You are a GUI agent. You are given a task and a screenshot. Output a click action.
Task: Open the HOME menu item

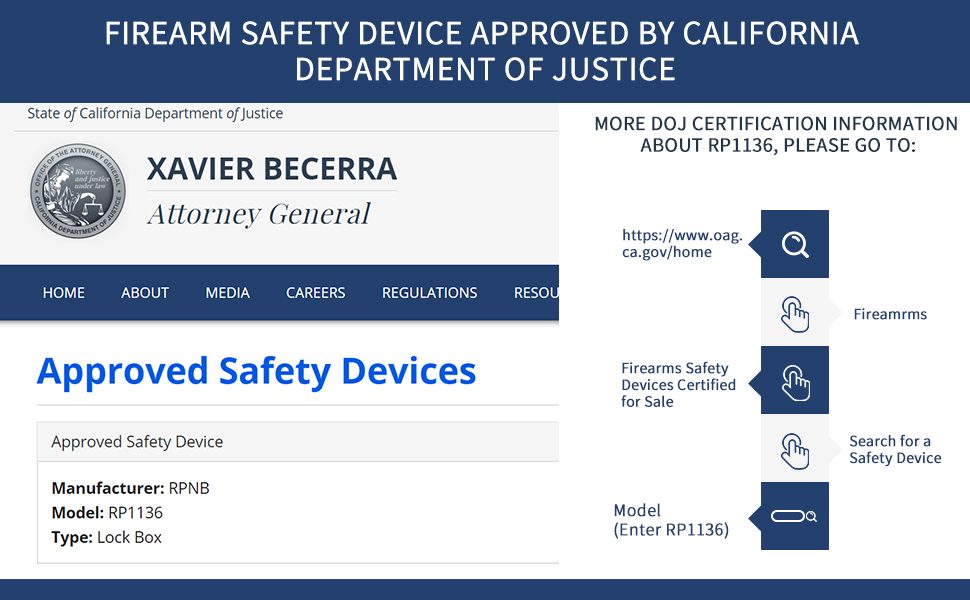pyautogui.click(x=64, y=293)
